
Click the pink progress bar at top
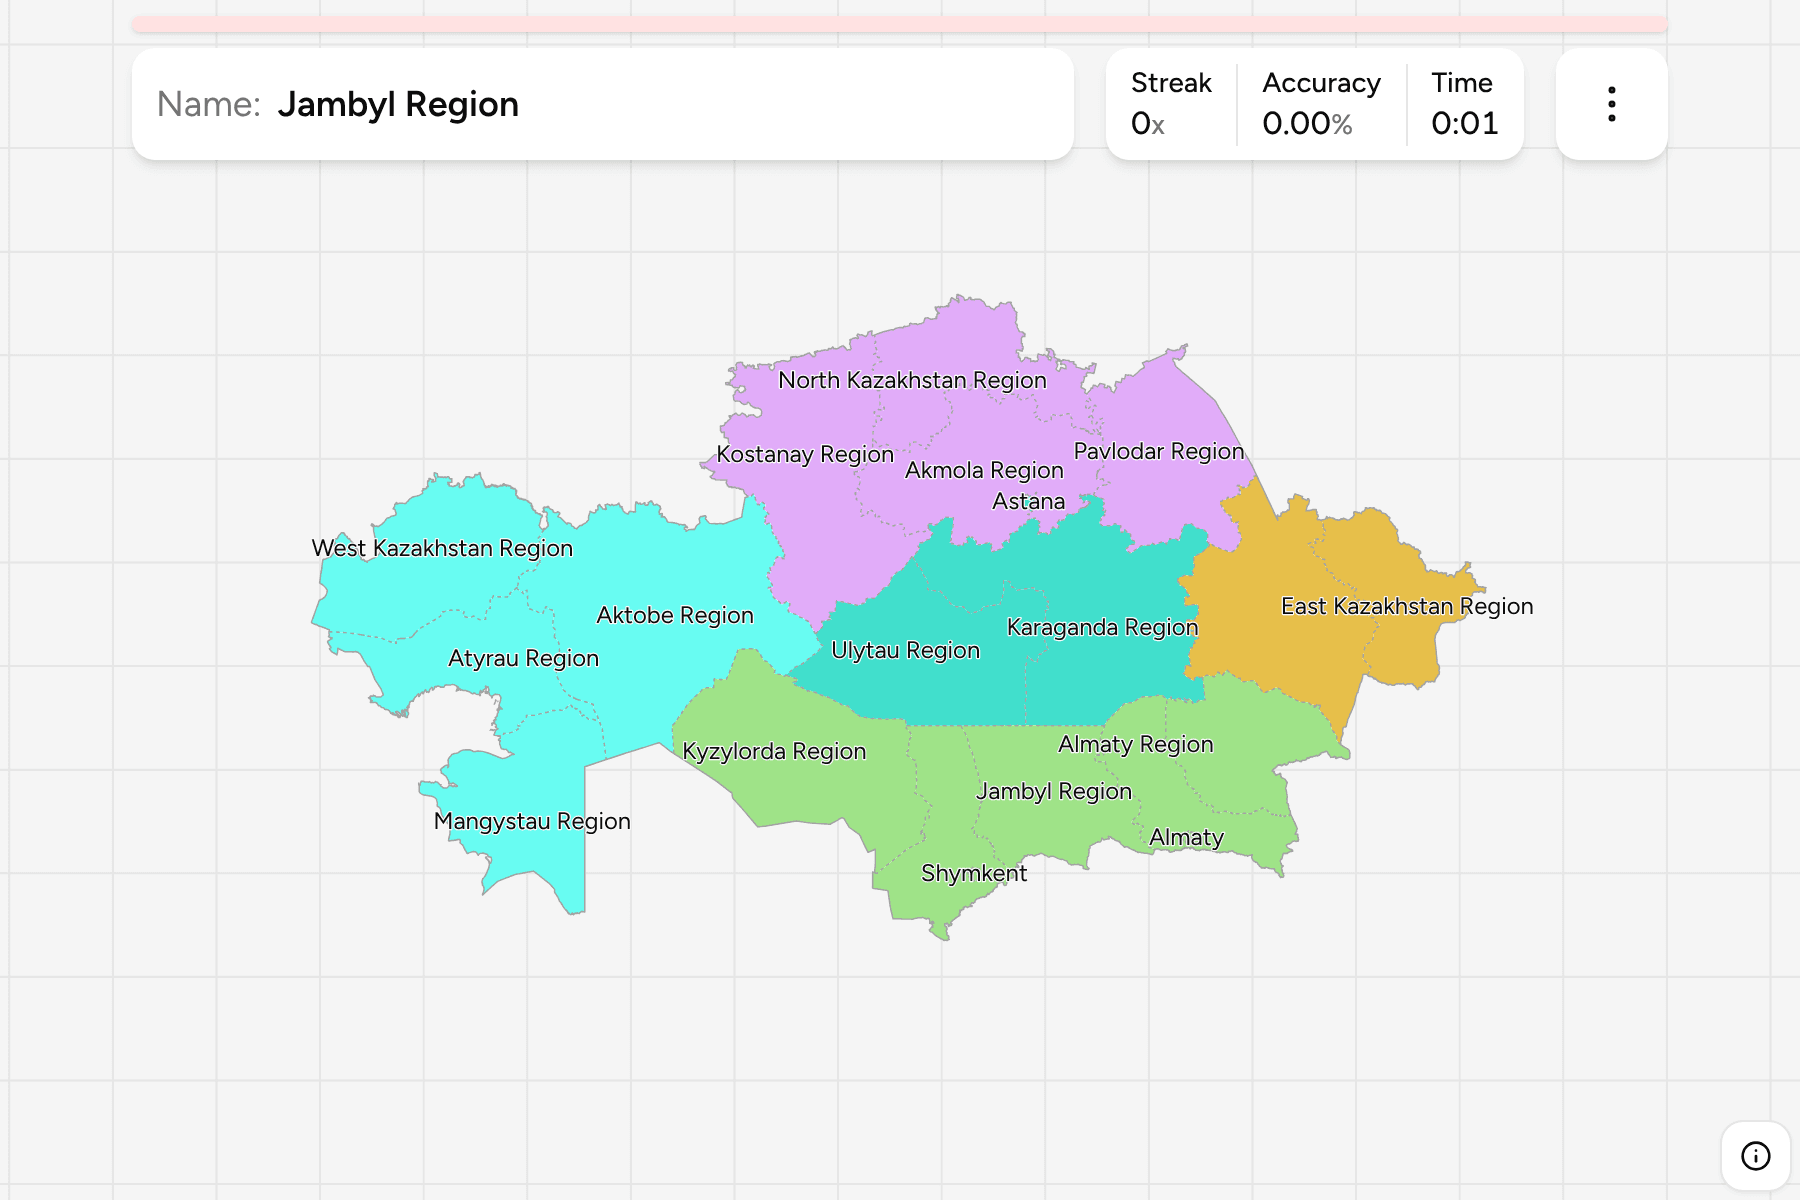(x=899, y=24)
